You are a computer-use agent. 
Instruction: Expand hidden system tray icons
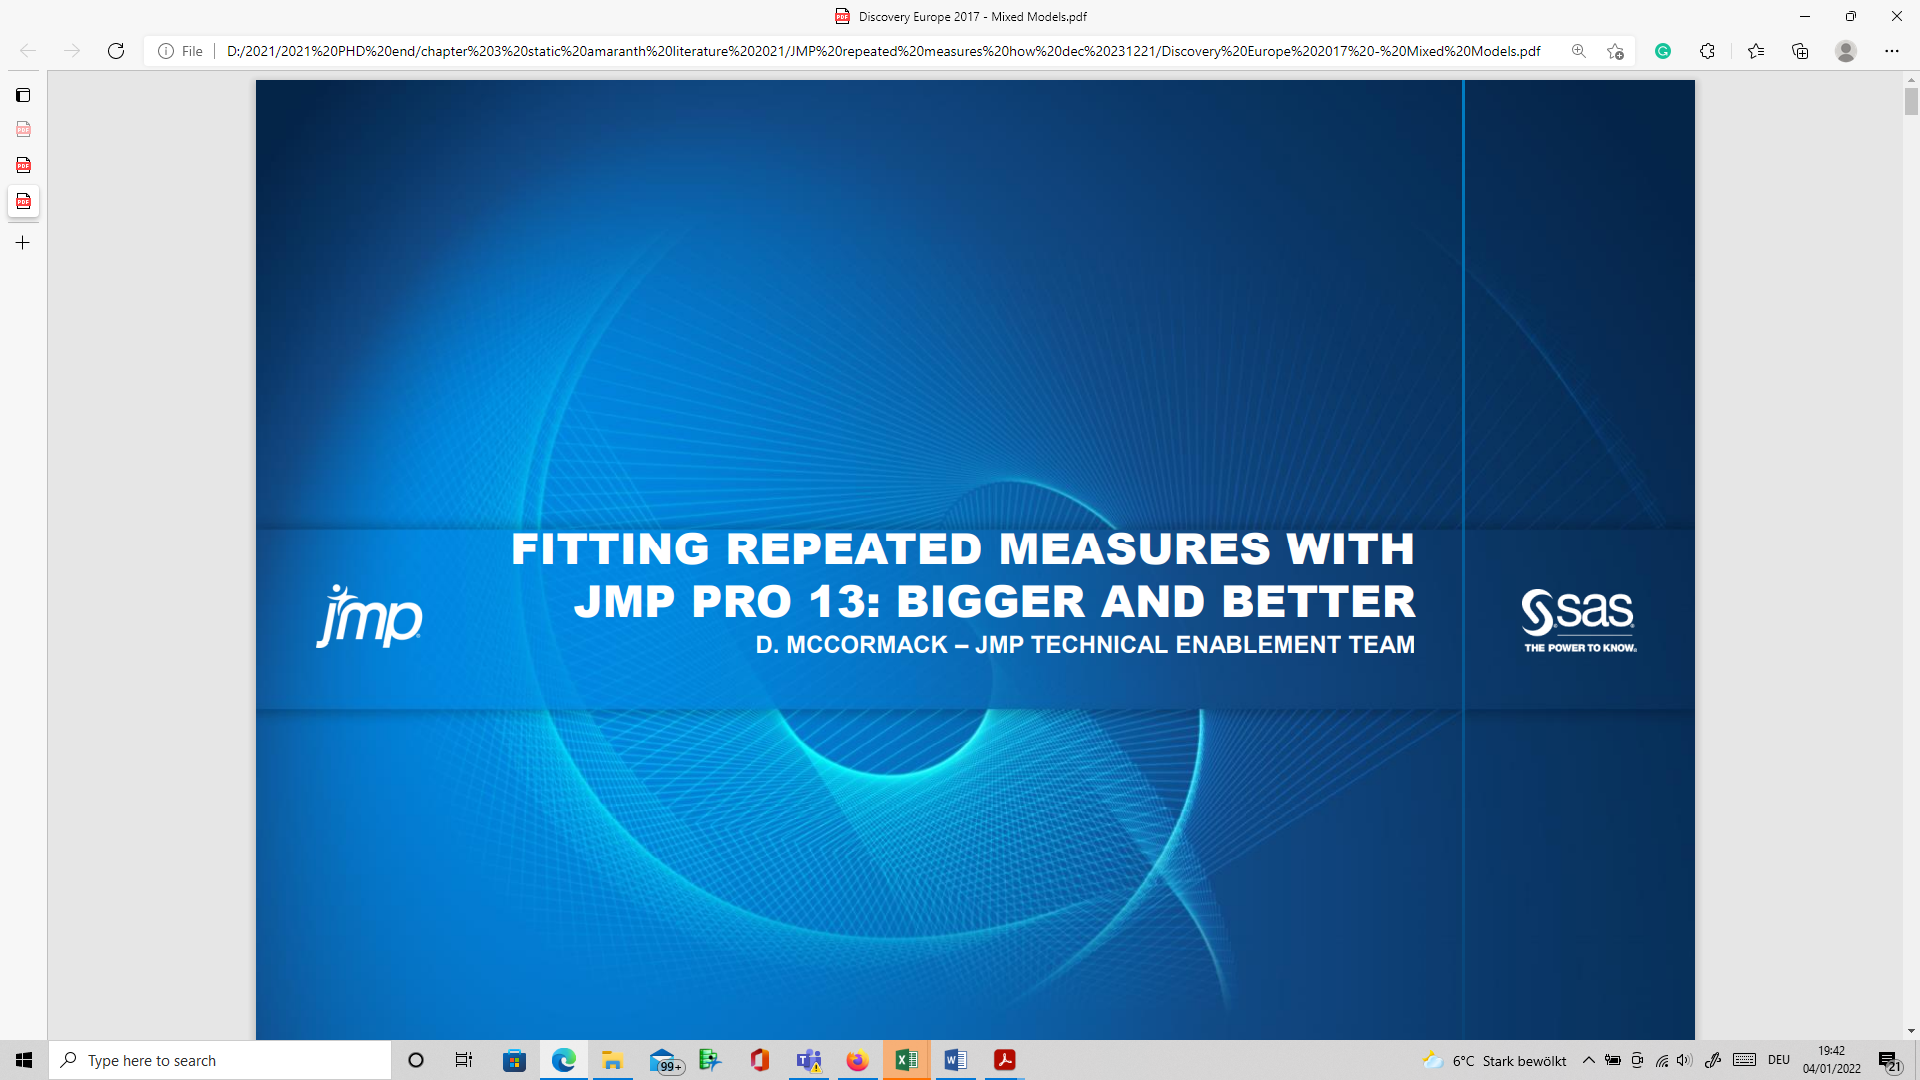click(x=1588, y=1060)
